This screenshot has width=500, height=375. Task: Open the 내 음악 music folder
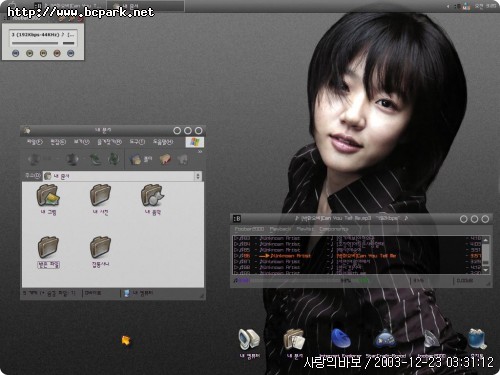[153, 200]
